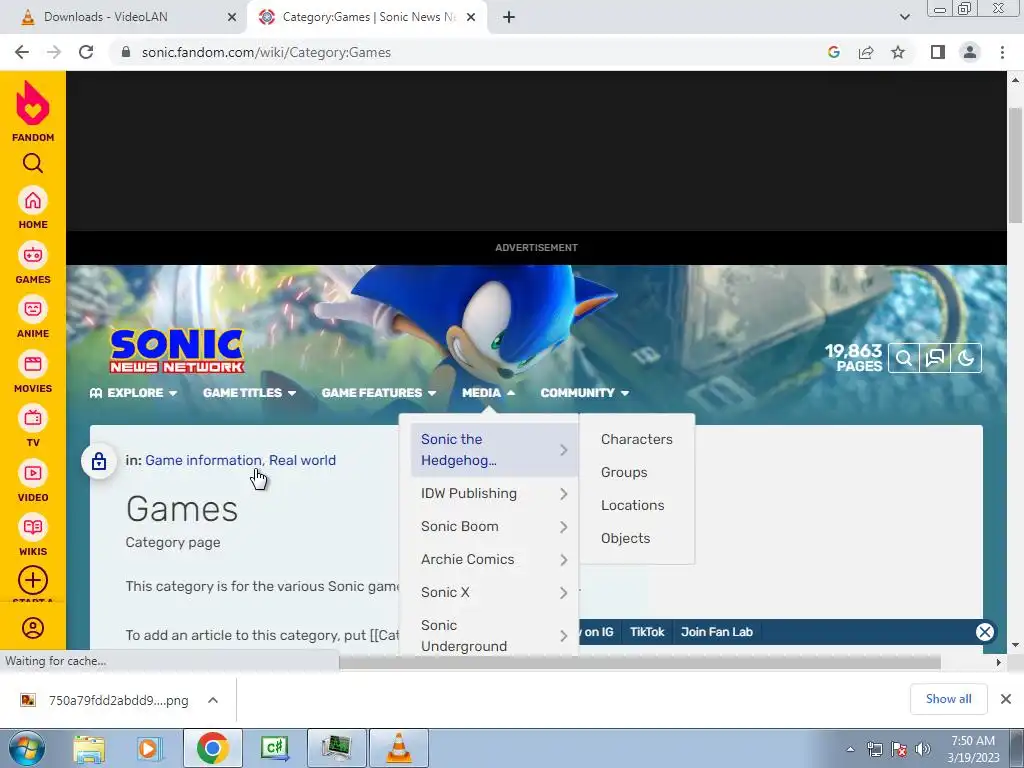Bookmark this page with star icon

898,52
